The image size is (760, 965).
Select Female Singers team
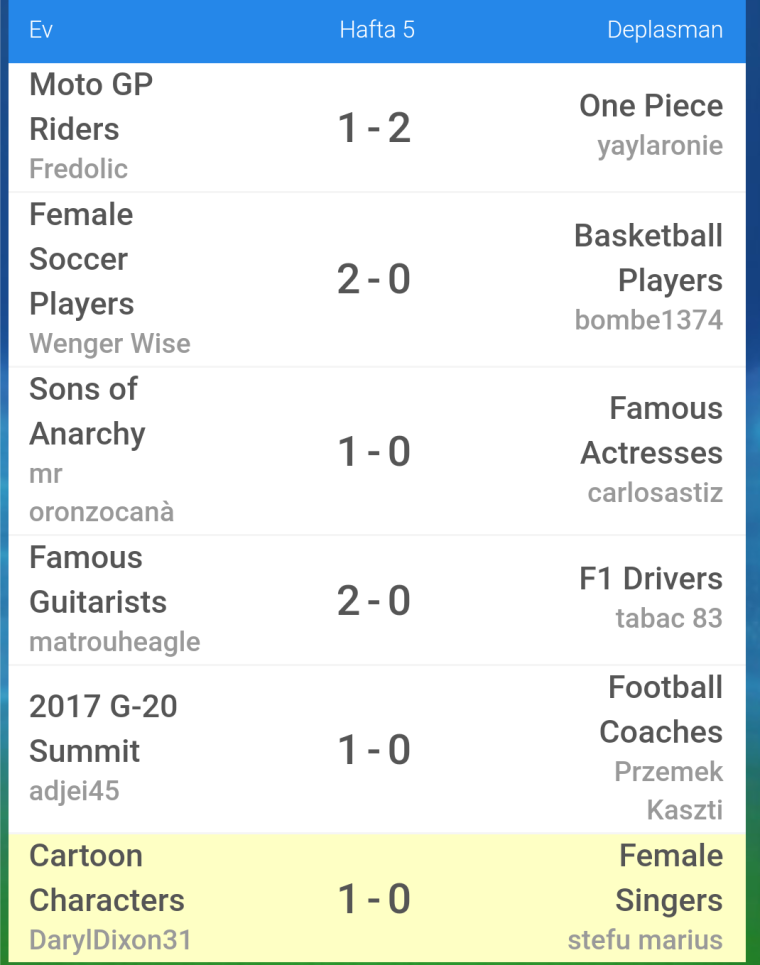point(670,878)
